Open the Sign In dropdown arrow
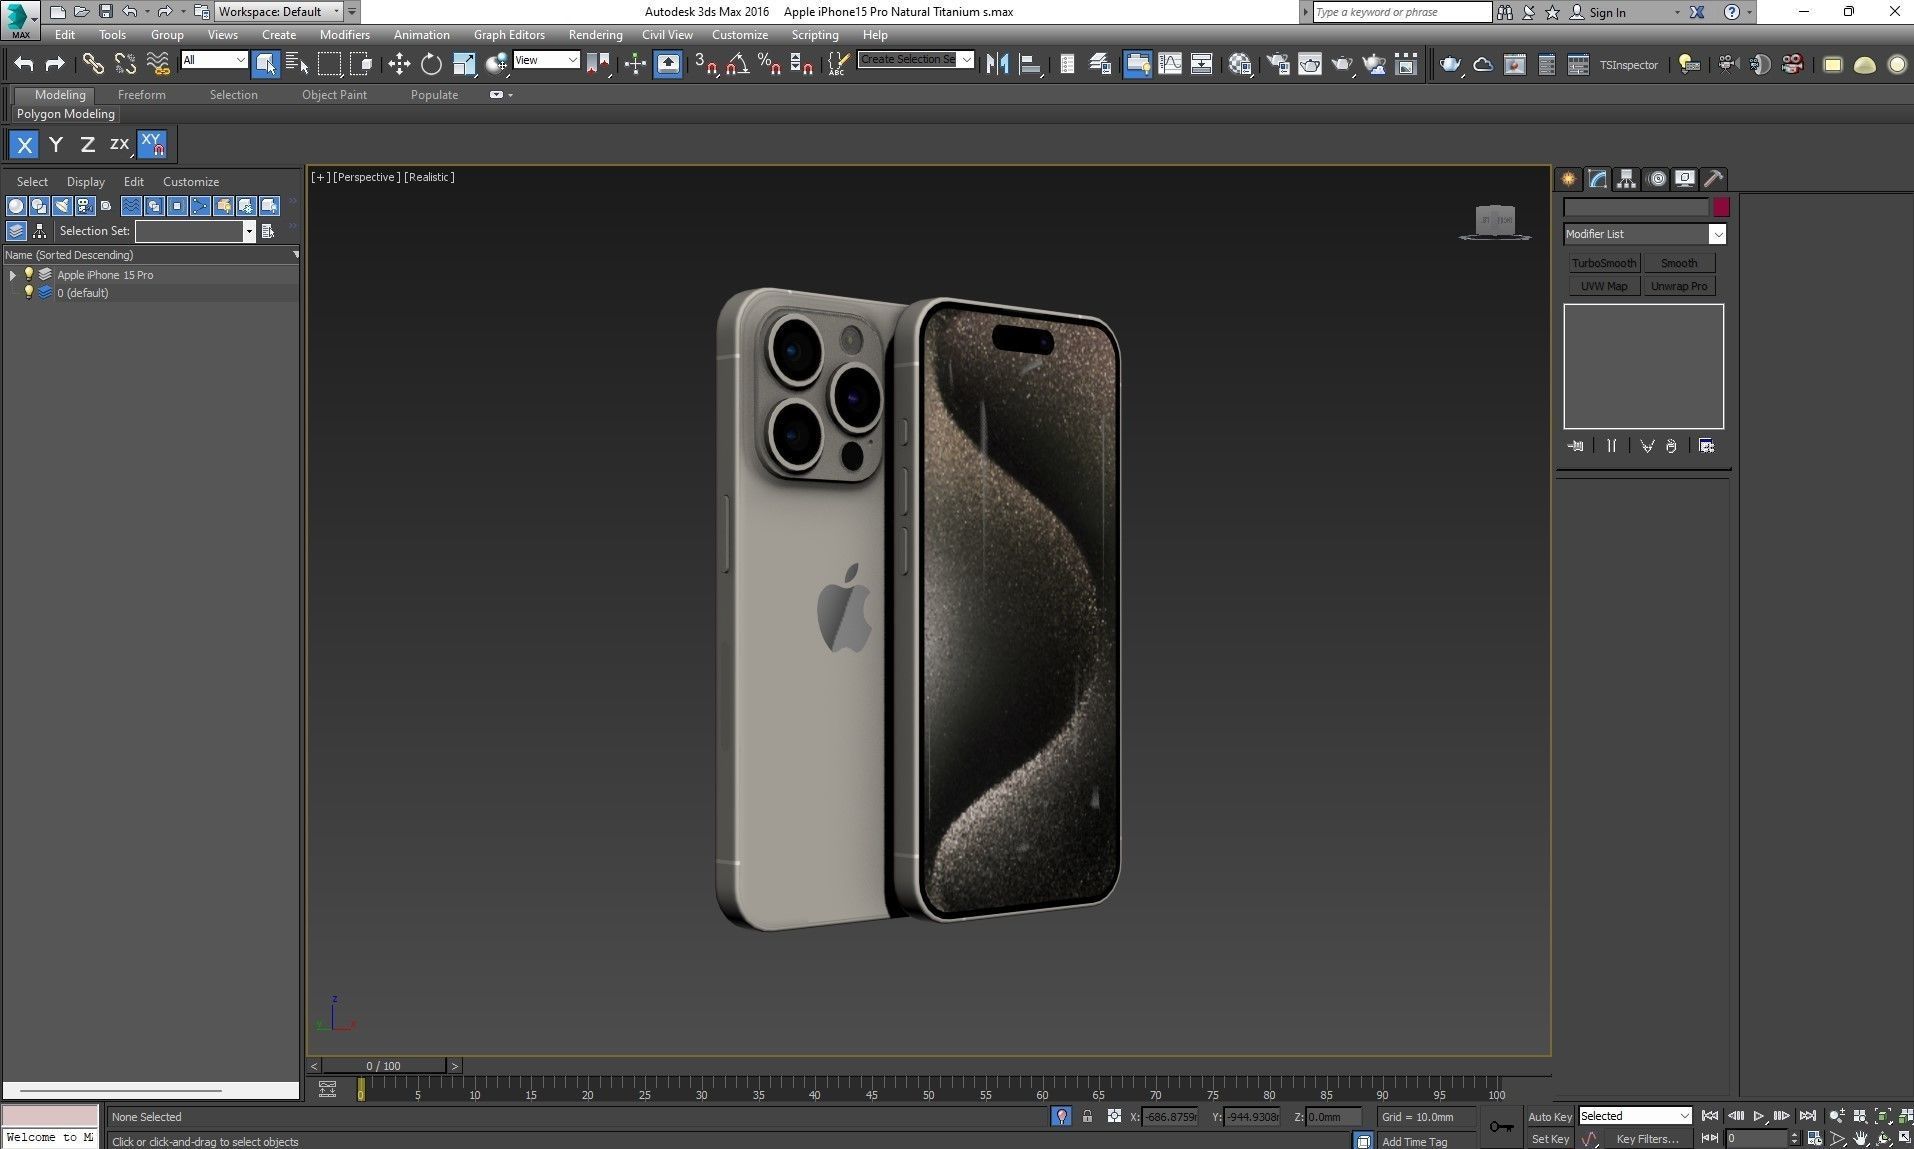This screenshot has width=1914, height=1149. click(x=1677, y=13)
